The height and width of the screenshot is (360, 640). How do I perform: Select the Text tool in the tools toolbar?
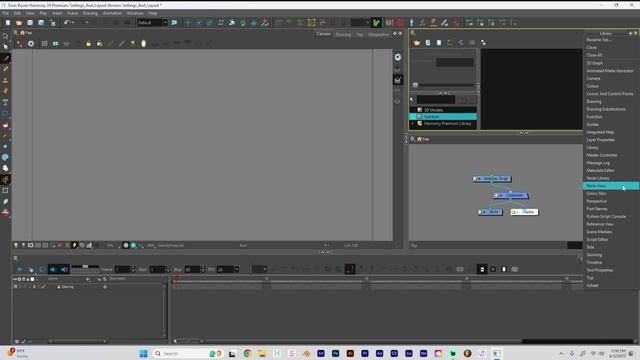click(5, 102)
